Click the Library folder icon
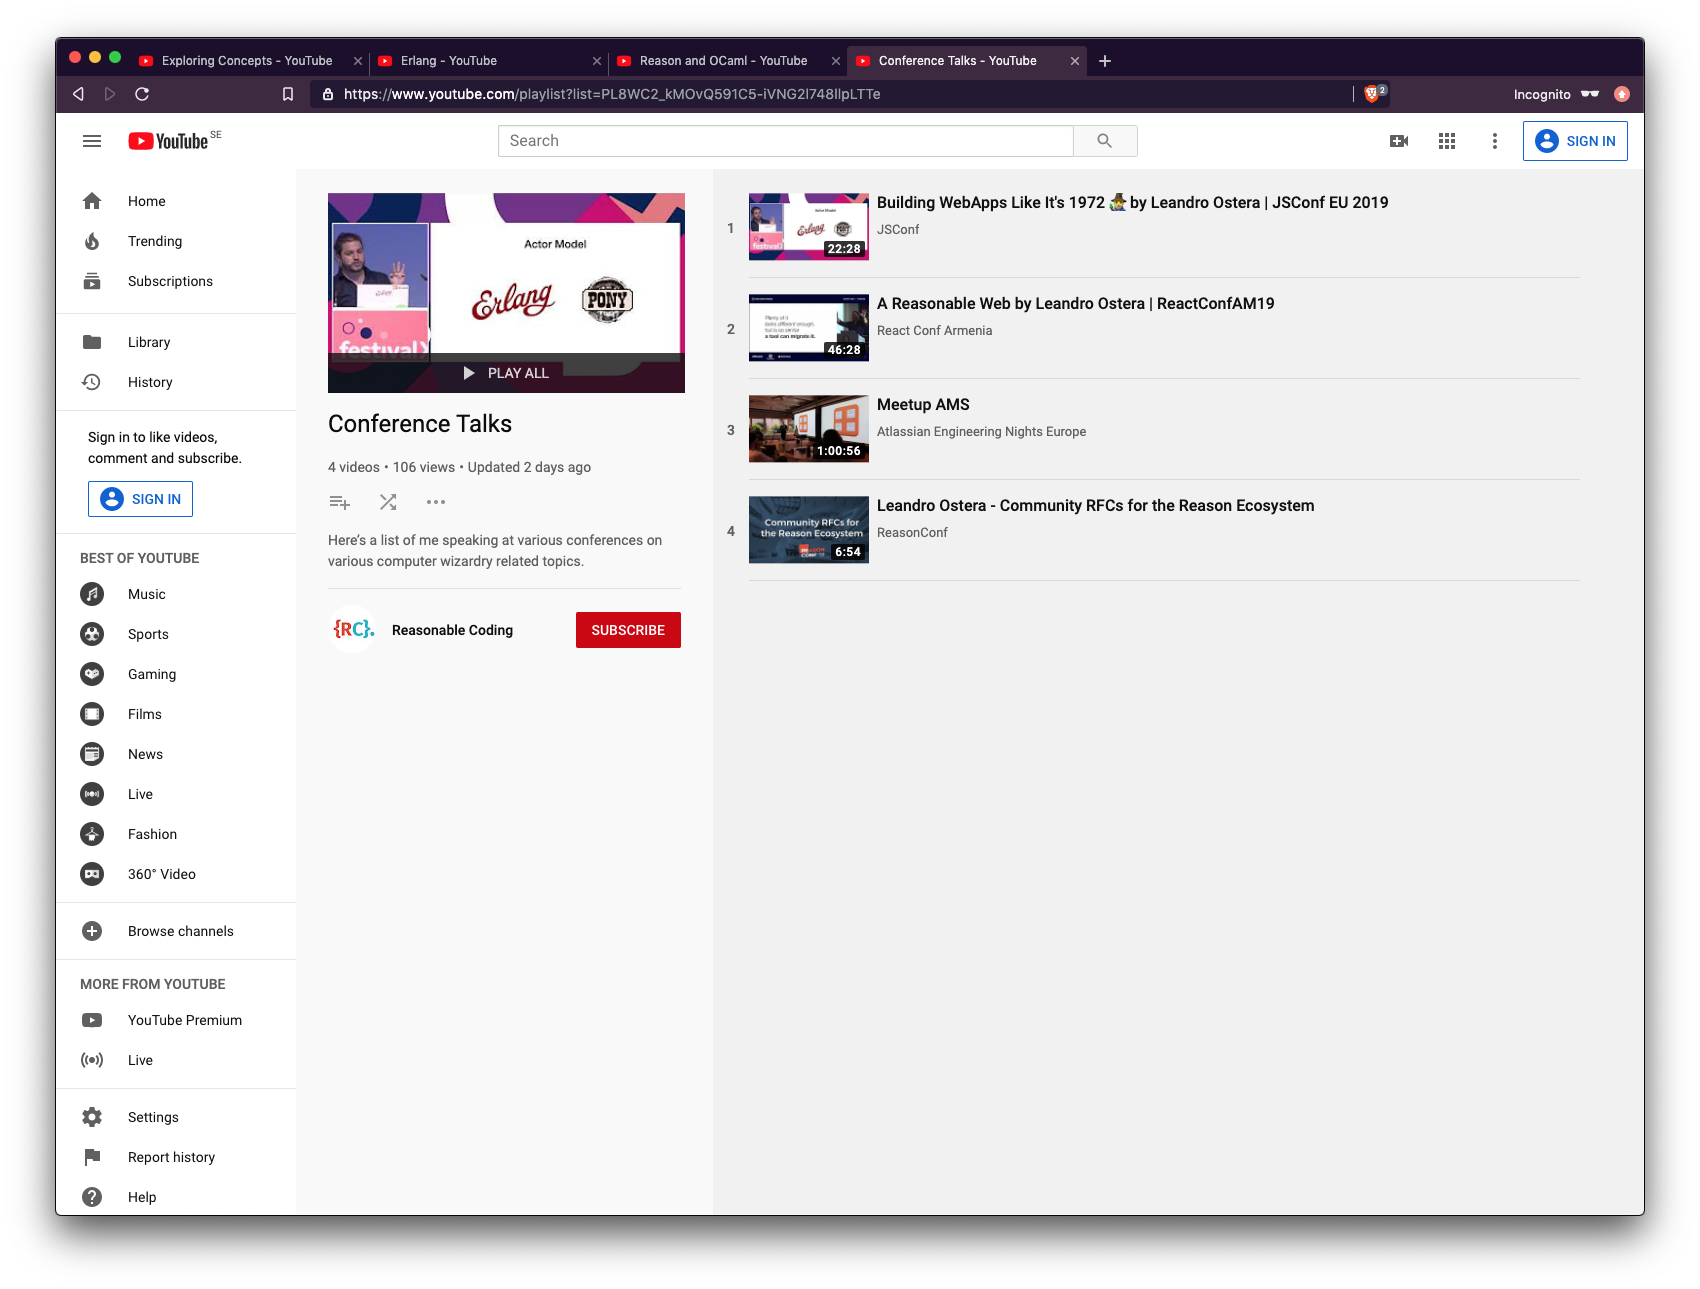The height and width of the screenshot is (1289, 1700). [x=92, y=342]
